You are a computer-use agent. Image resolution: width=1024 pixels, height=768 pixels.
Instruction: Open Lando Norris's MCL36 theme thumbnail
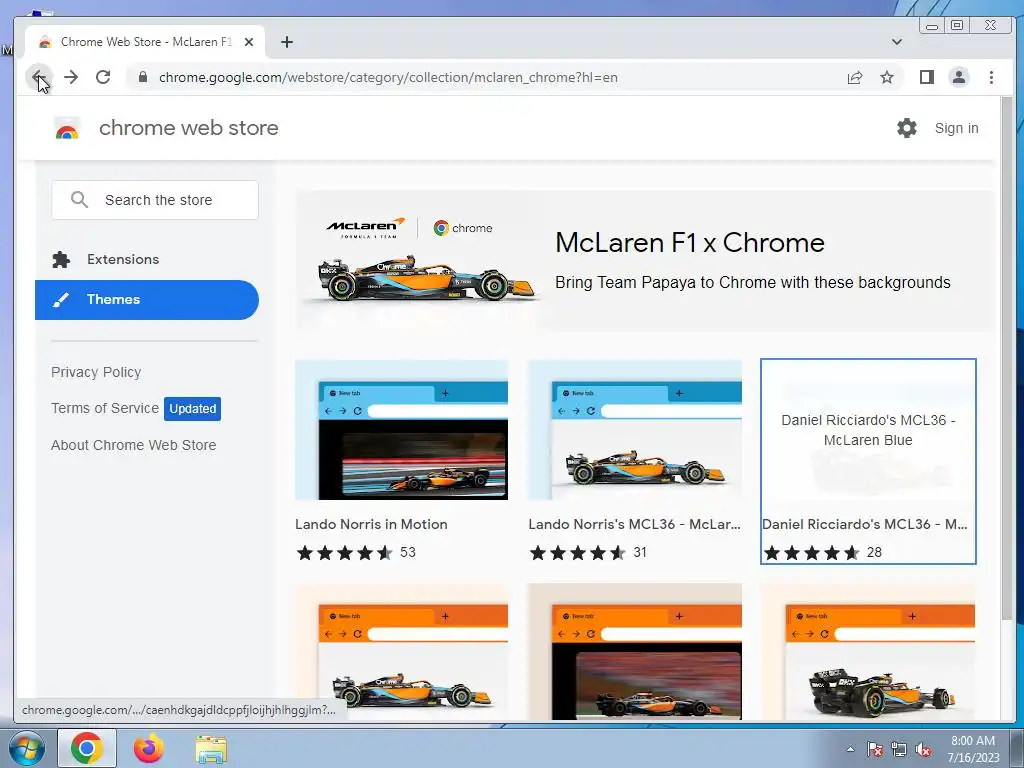coord(635,430)
